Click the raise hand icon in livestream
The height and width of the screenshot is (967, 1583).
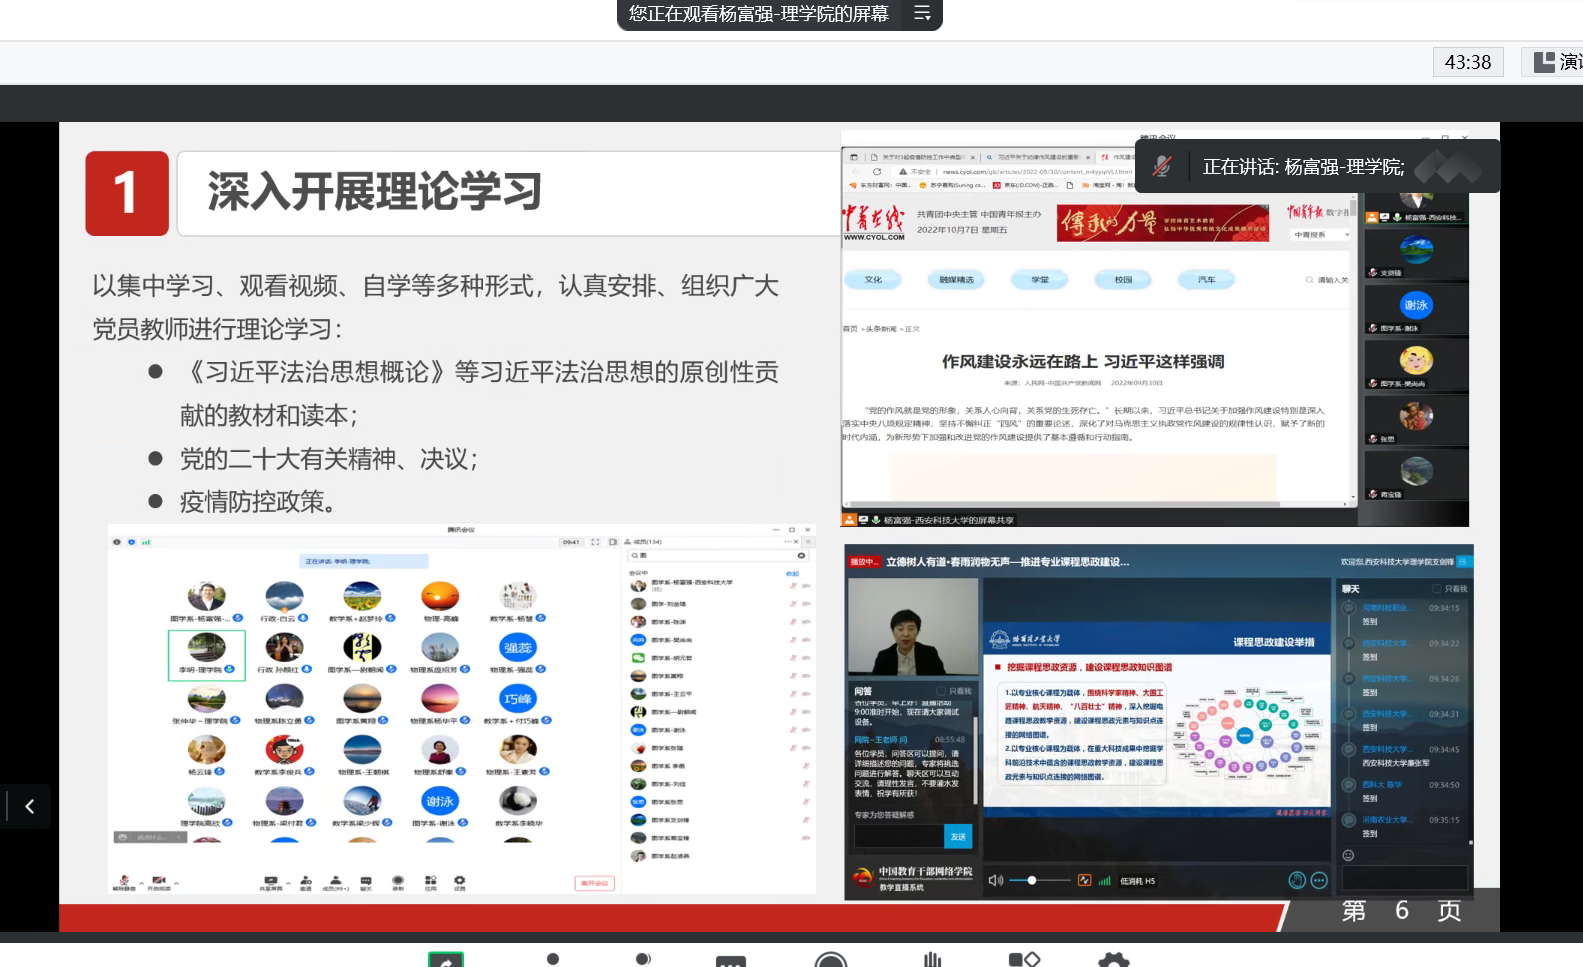pyautogui.click(x=1297, y=880)
